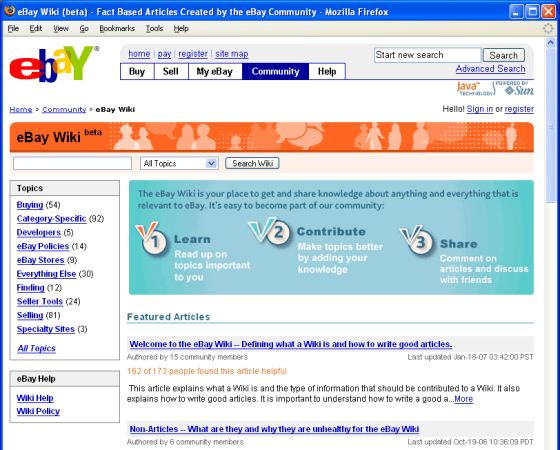Image resolution: width=560 pixels, height=450 pixels.
Task: Click the Featured Articles heading
Action: [168, 317]
